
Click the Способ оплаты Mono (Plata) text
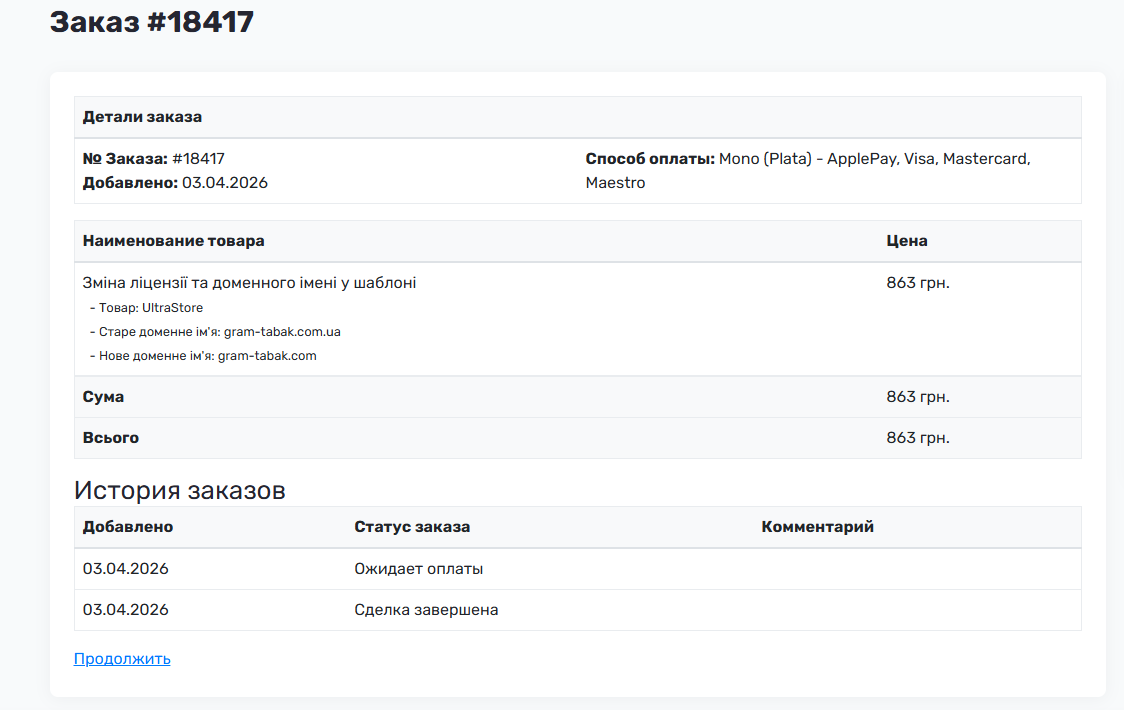tap(807, 159)
